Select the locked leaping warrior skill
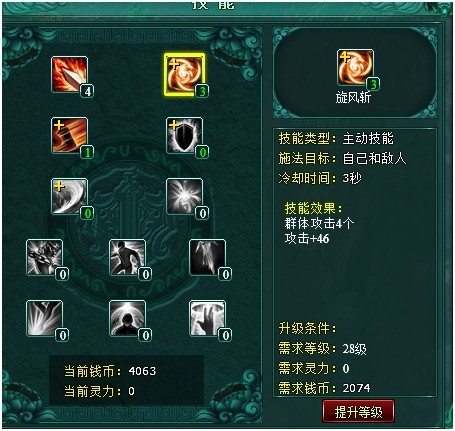455x431 pixels. click(44, 257)
